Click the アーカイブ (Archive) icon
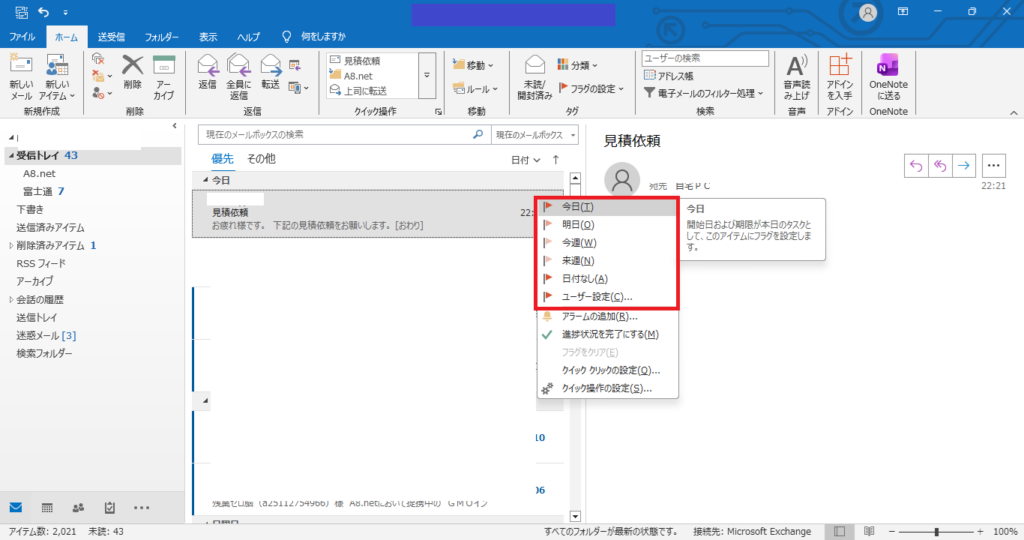This screenshot has height=540, width=1024. point(164,68)
